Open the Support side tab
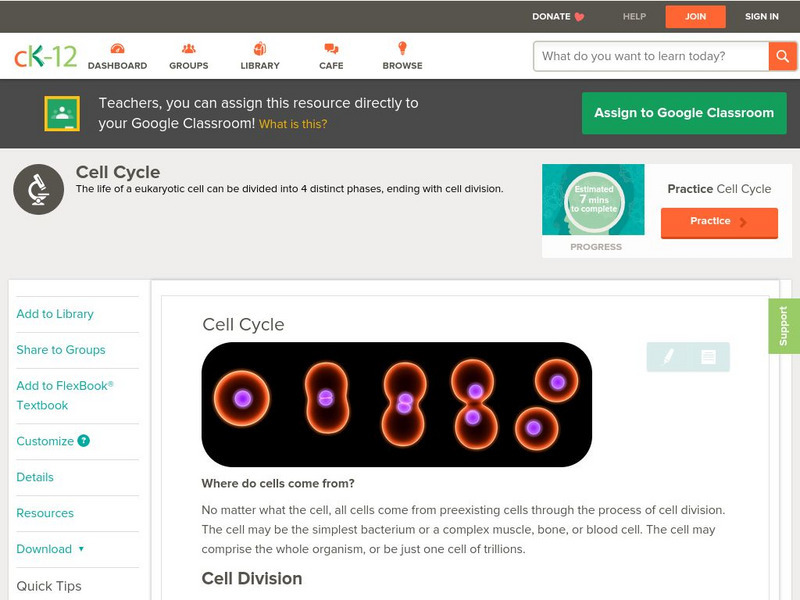Screen dimensions: 800x600 (783, 326)
